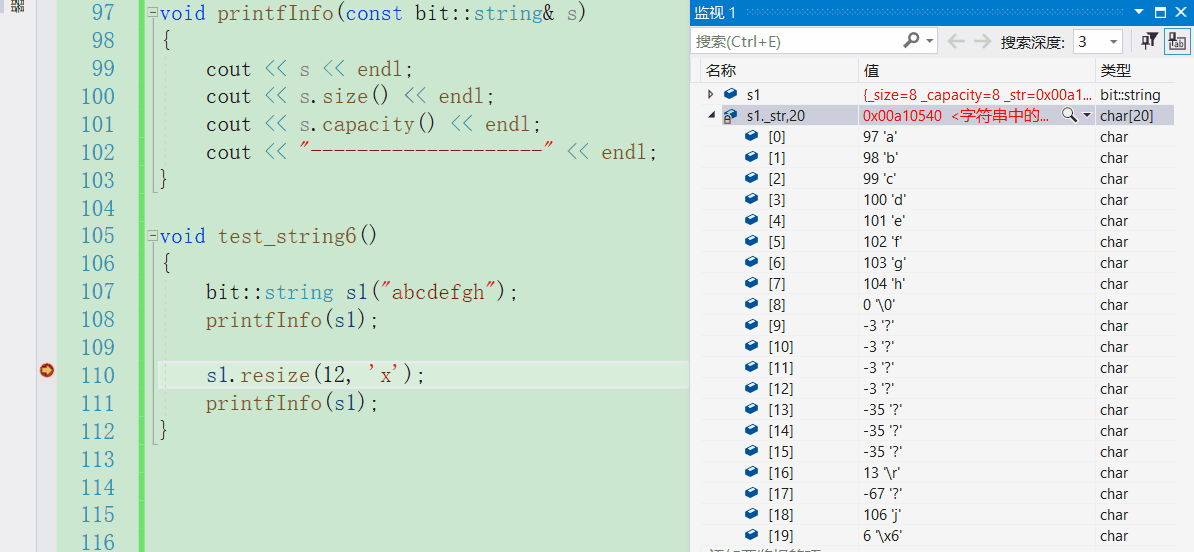Viewport: 1194px width, 552px height.
Task: Open the watch window position dropdown arrow
Action: (x=1139, y=13)
